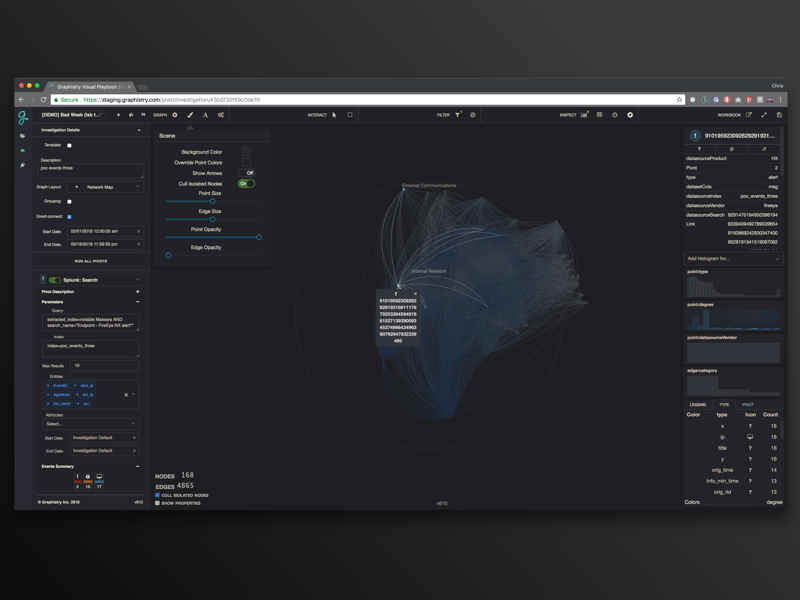The width and height of the screenshot is (800, 600).
Task: Click the RUN ALL PIVOTS button
Action: (x=91, y=261)
